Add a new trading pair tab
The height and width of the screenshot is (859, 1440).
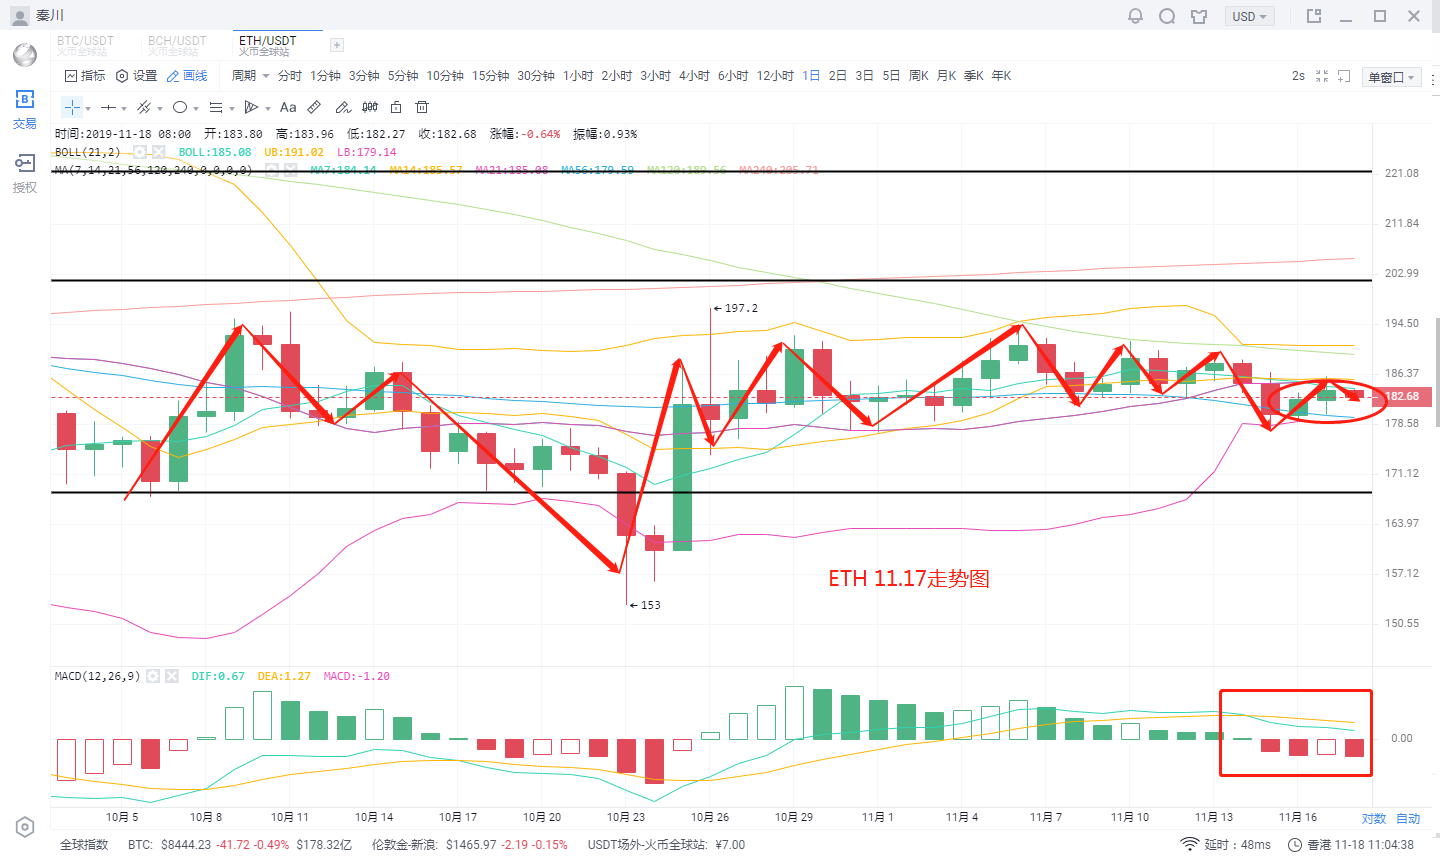(x=337, y=45)
